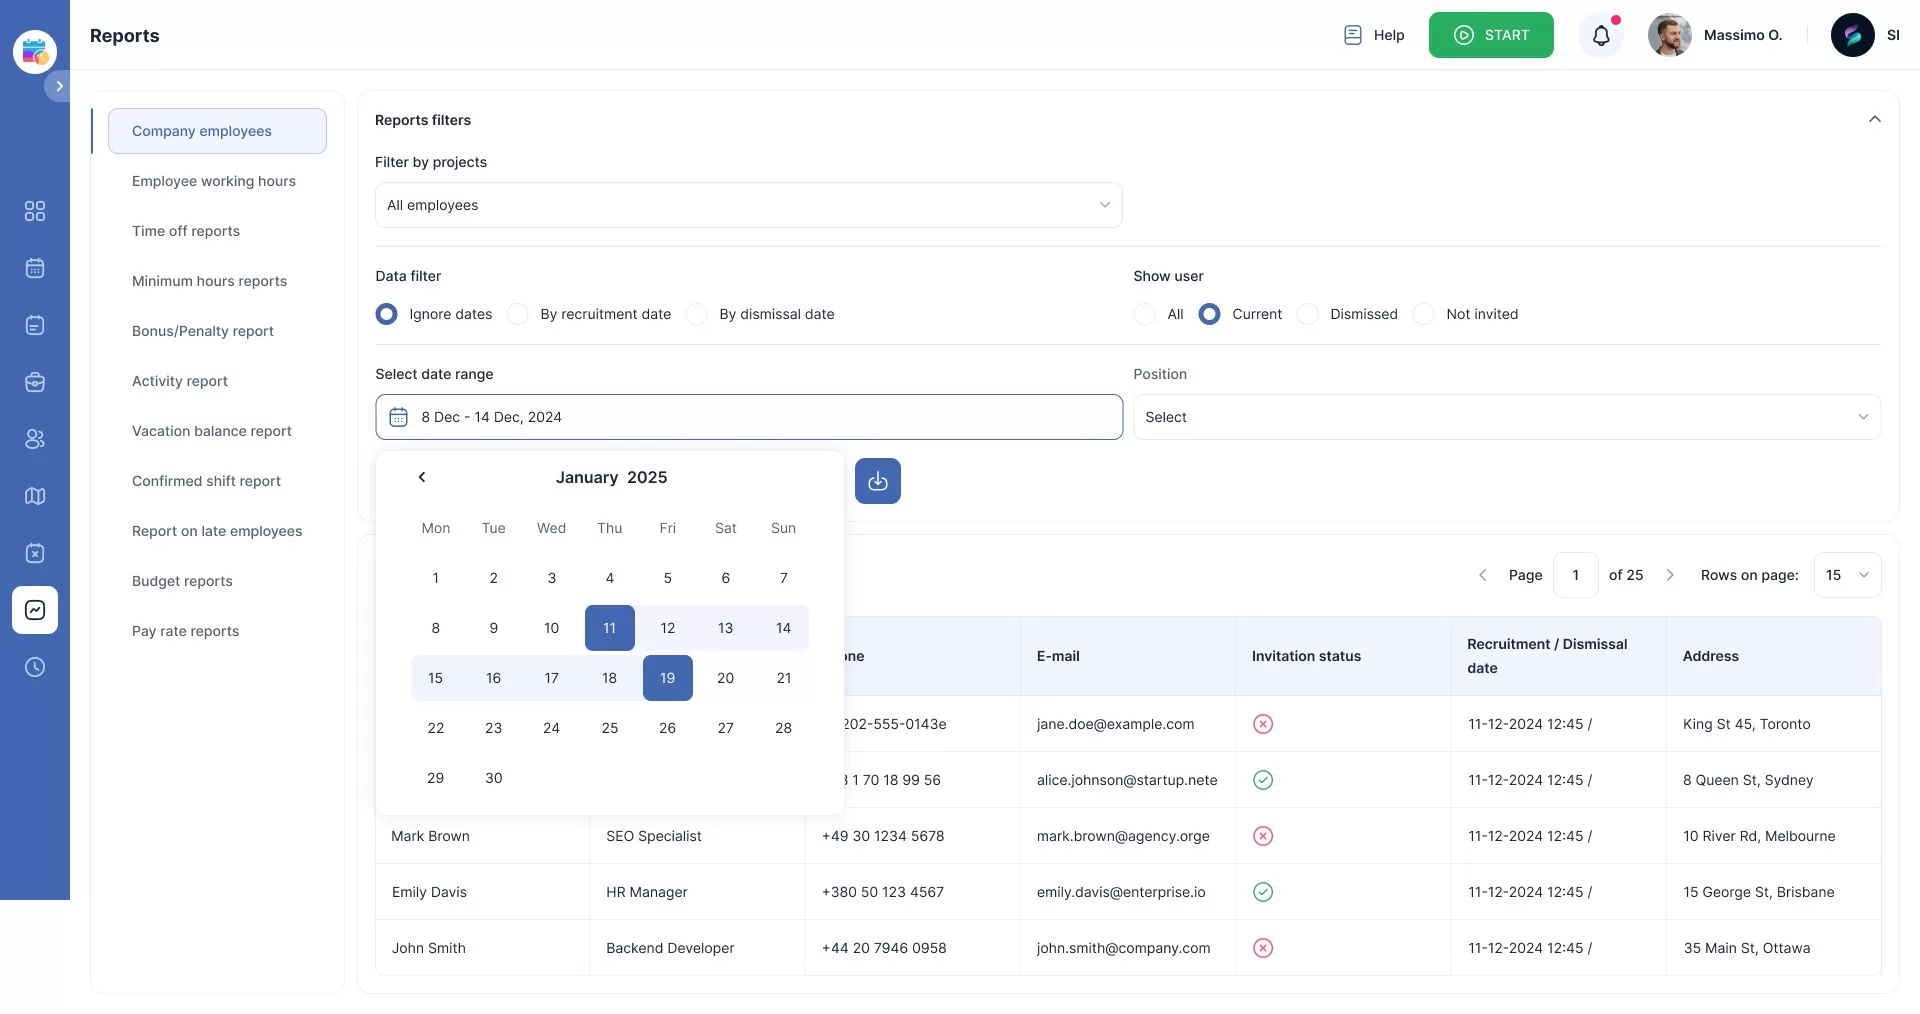Click the Help document icon
This screenshot has height=1014, width=1920.
coord(1352,35)
